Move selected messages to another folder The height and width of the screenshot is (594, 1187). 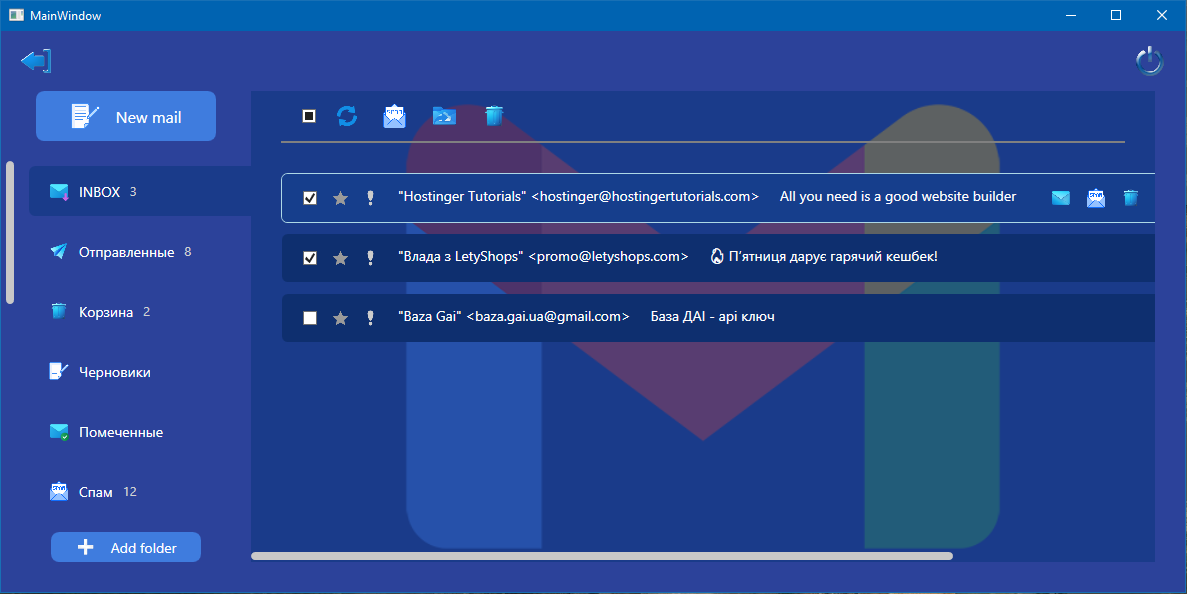(444, 116)
